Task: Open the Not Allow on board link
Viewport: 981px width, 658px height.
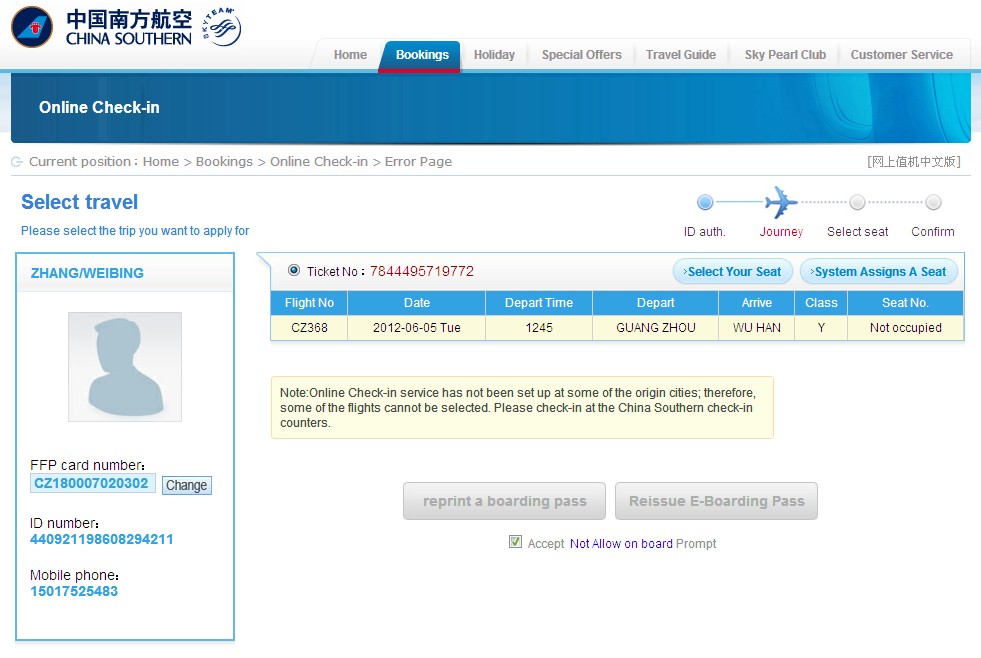Action: (x=621, y=544)
